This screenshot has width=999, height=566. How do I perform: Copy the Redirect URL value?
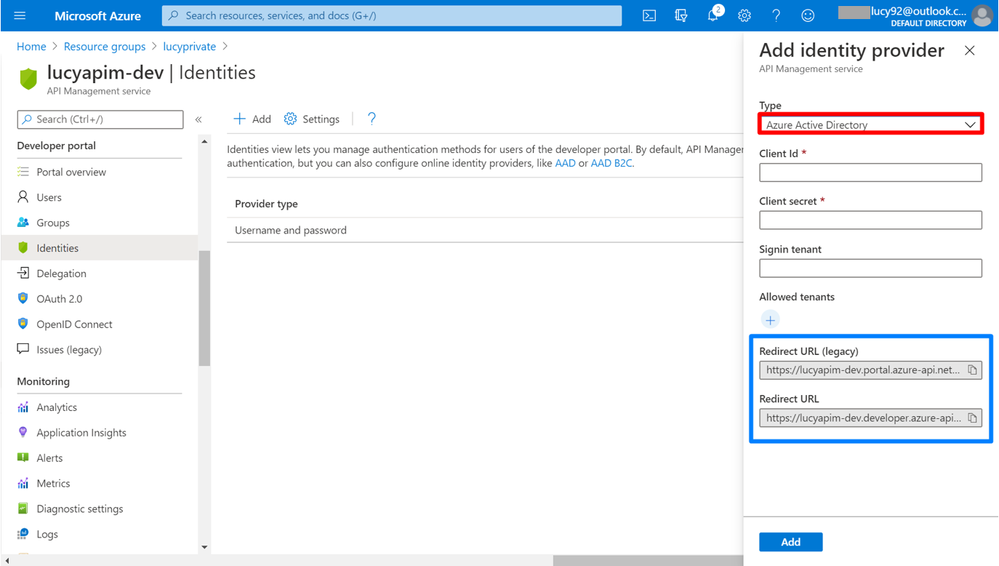[x=972, y=417]
